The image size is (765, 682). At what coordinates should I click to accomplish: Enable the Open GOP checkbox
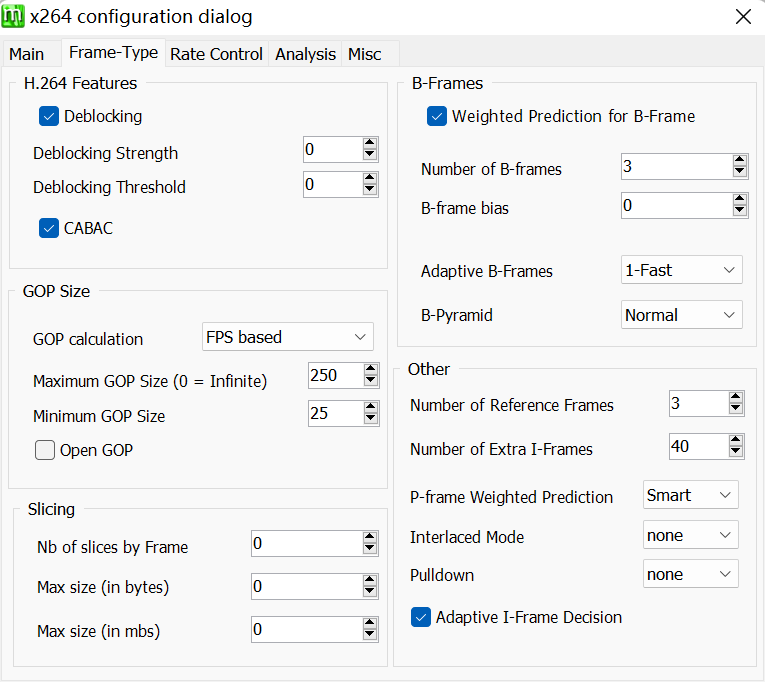45,450
